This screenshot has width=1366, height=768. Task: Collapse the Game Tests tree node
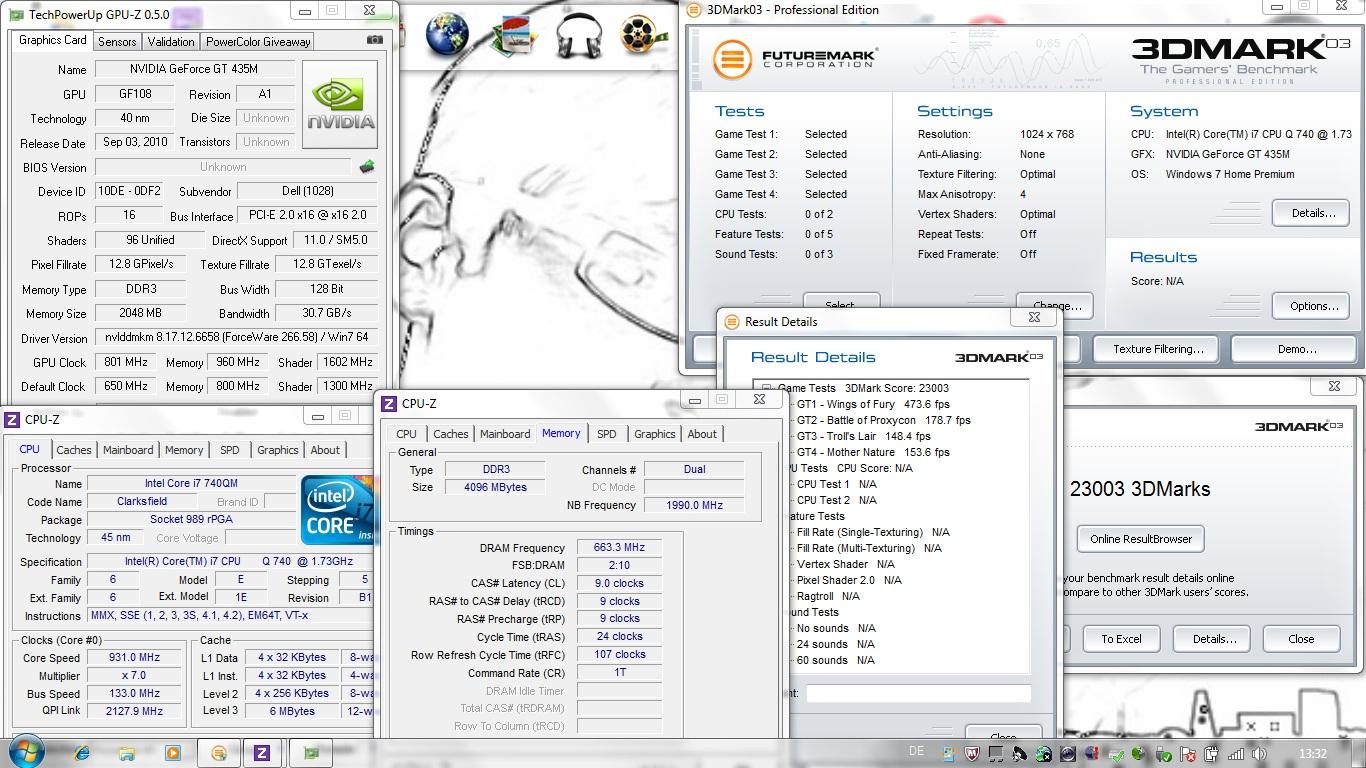[x=766, y=388]
